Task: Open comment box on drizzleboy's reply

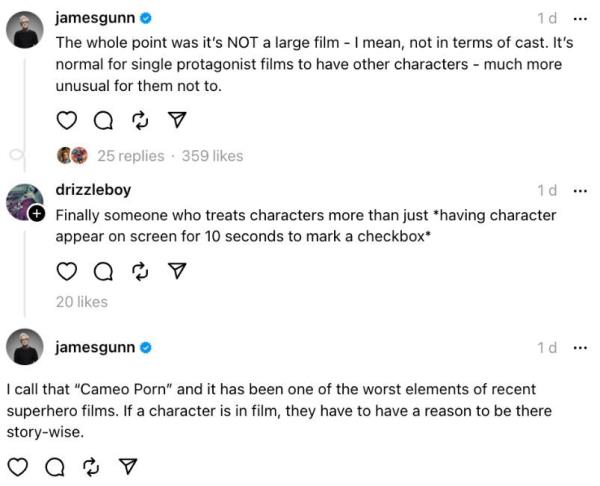Action: point(103,271)
